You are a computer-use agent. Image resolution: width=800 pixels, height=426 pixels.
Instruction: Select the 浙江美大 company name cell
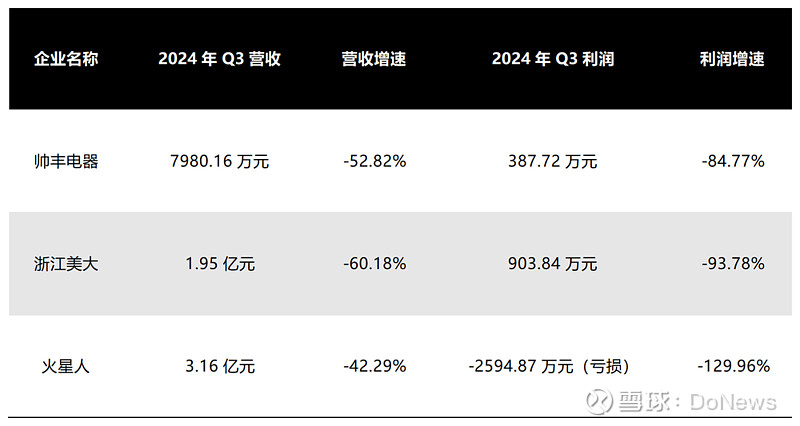66,264
